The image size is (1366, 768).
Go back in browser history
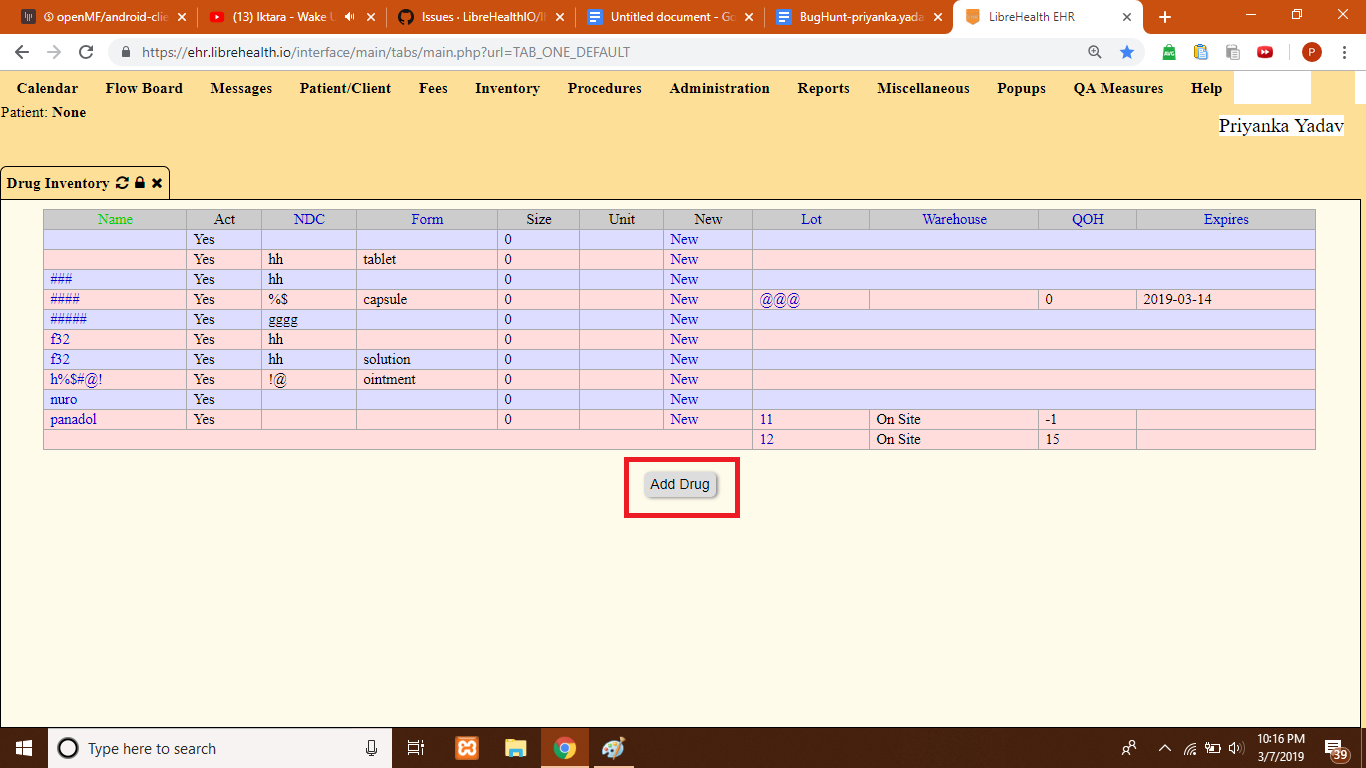[x=22, y=52]
